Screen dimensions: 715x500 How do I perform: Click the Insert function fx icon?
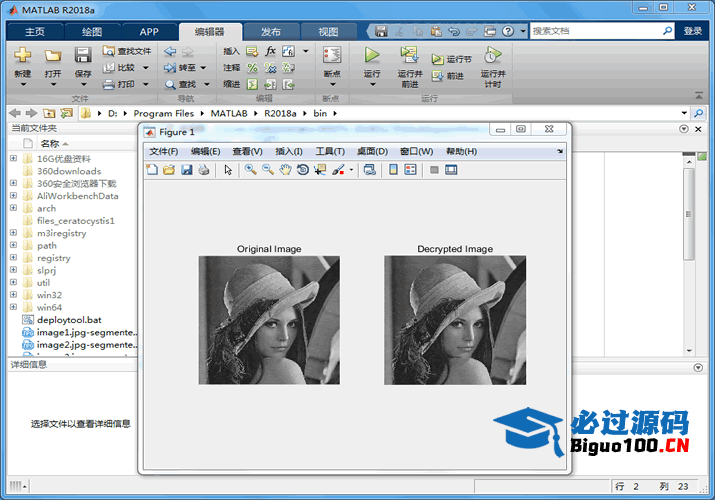click(270, 51)
